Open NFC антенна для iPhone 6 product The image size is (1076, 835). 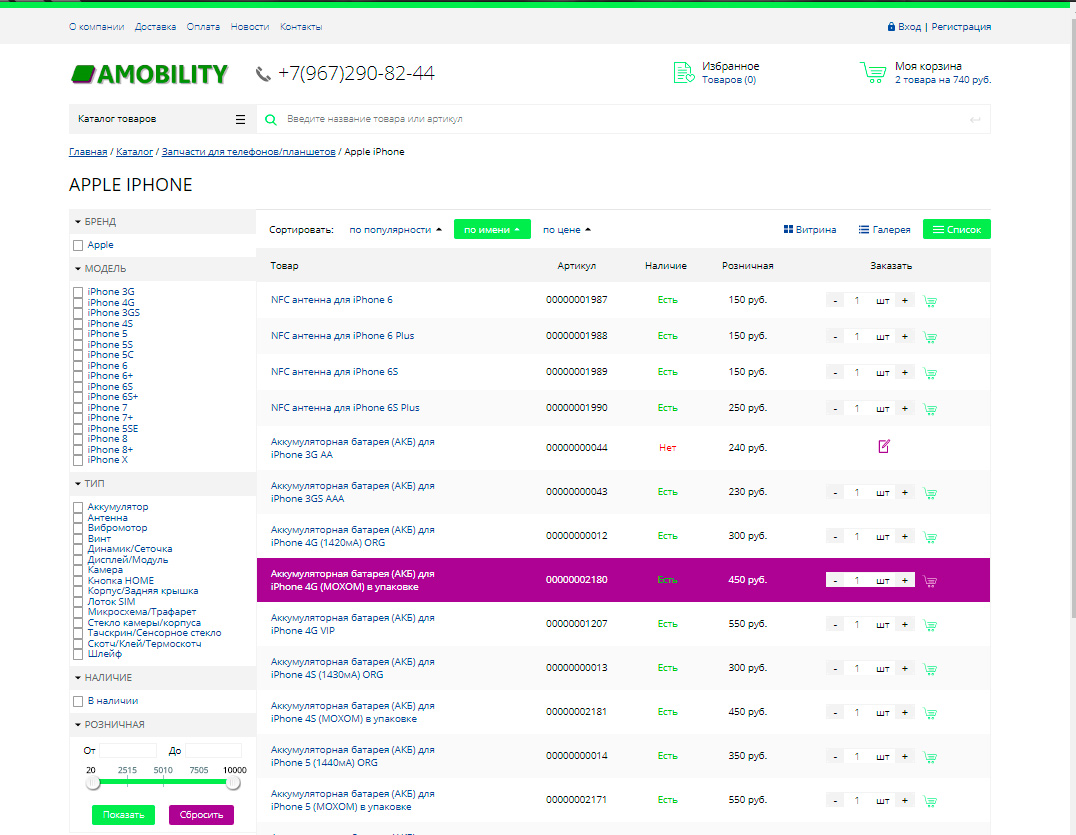pos(331,300)
